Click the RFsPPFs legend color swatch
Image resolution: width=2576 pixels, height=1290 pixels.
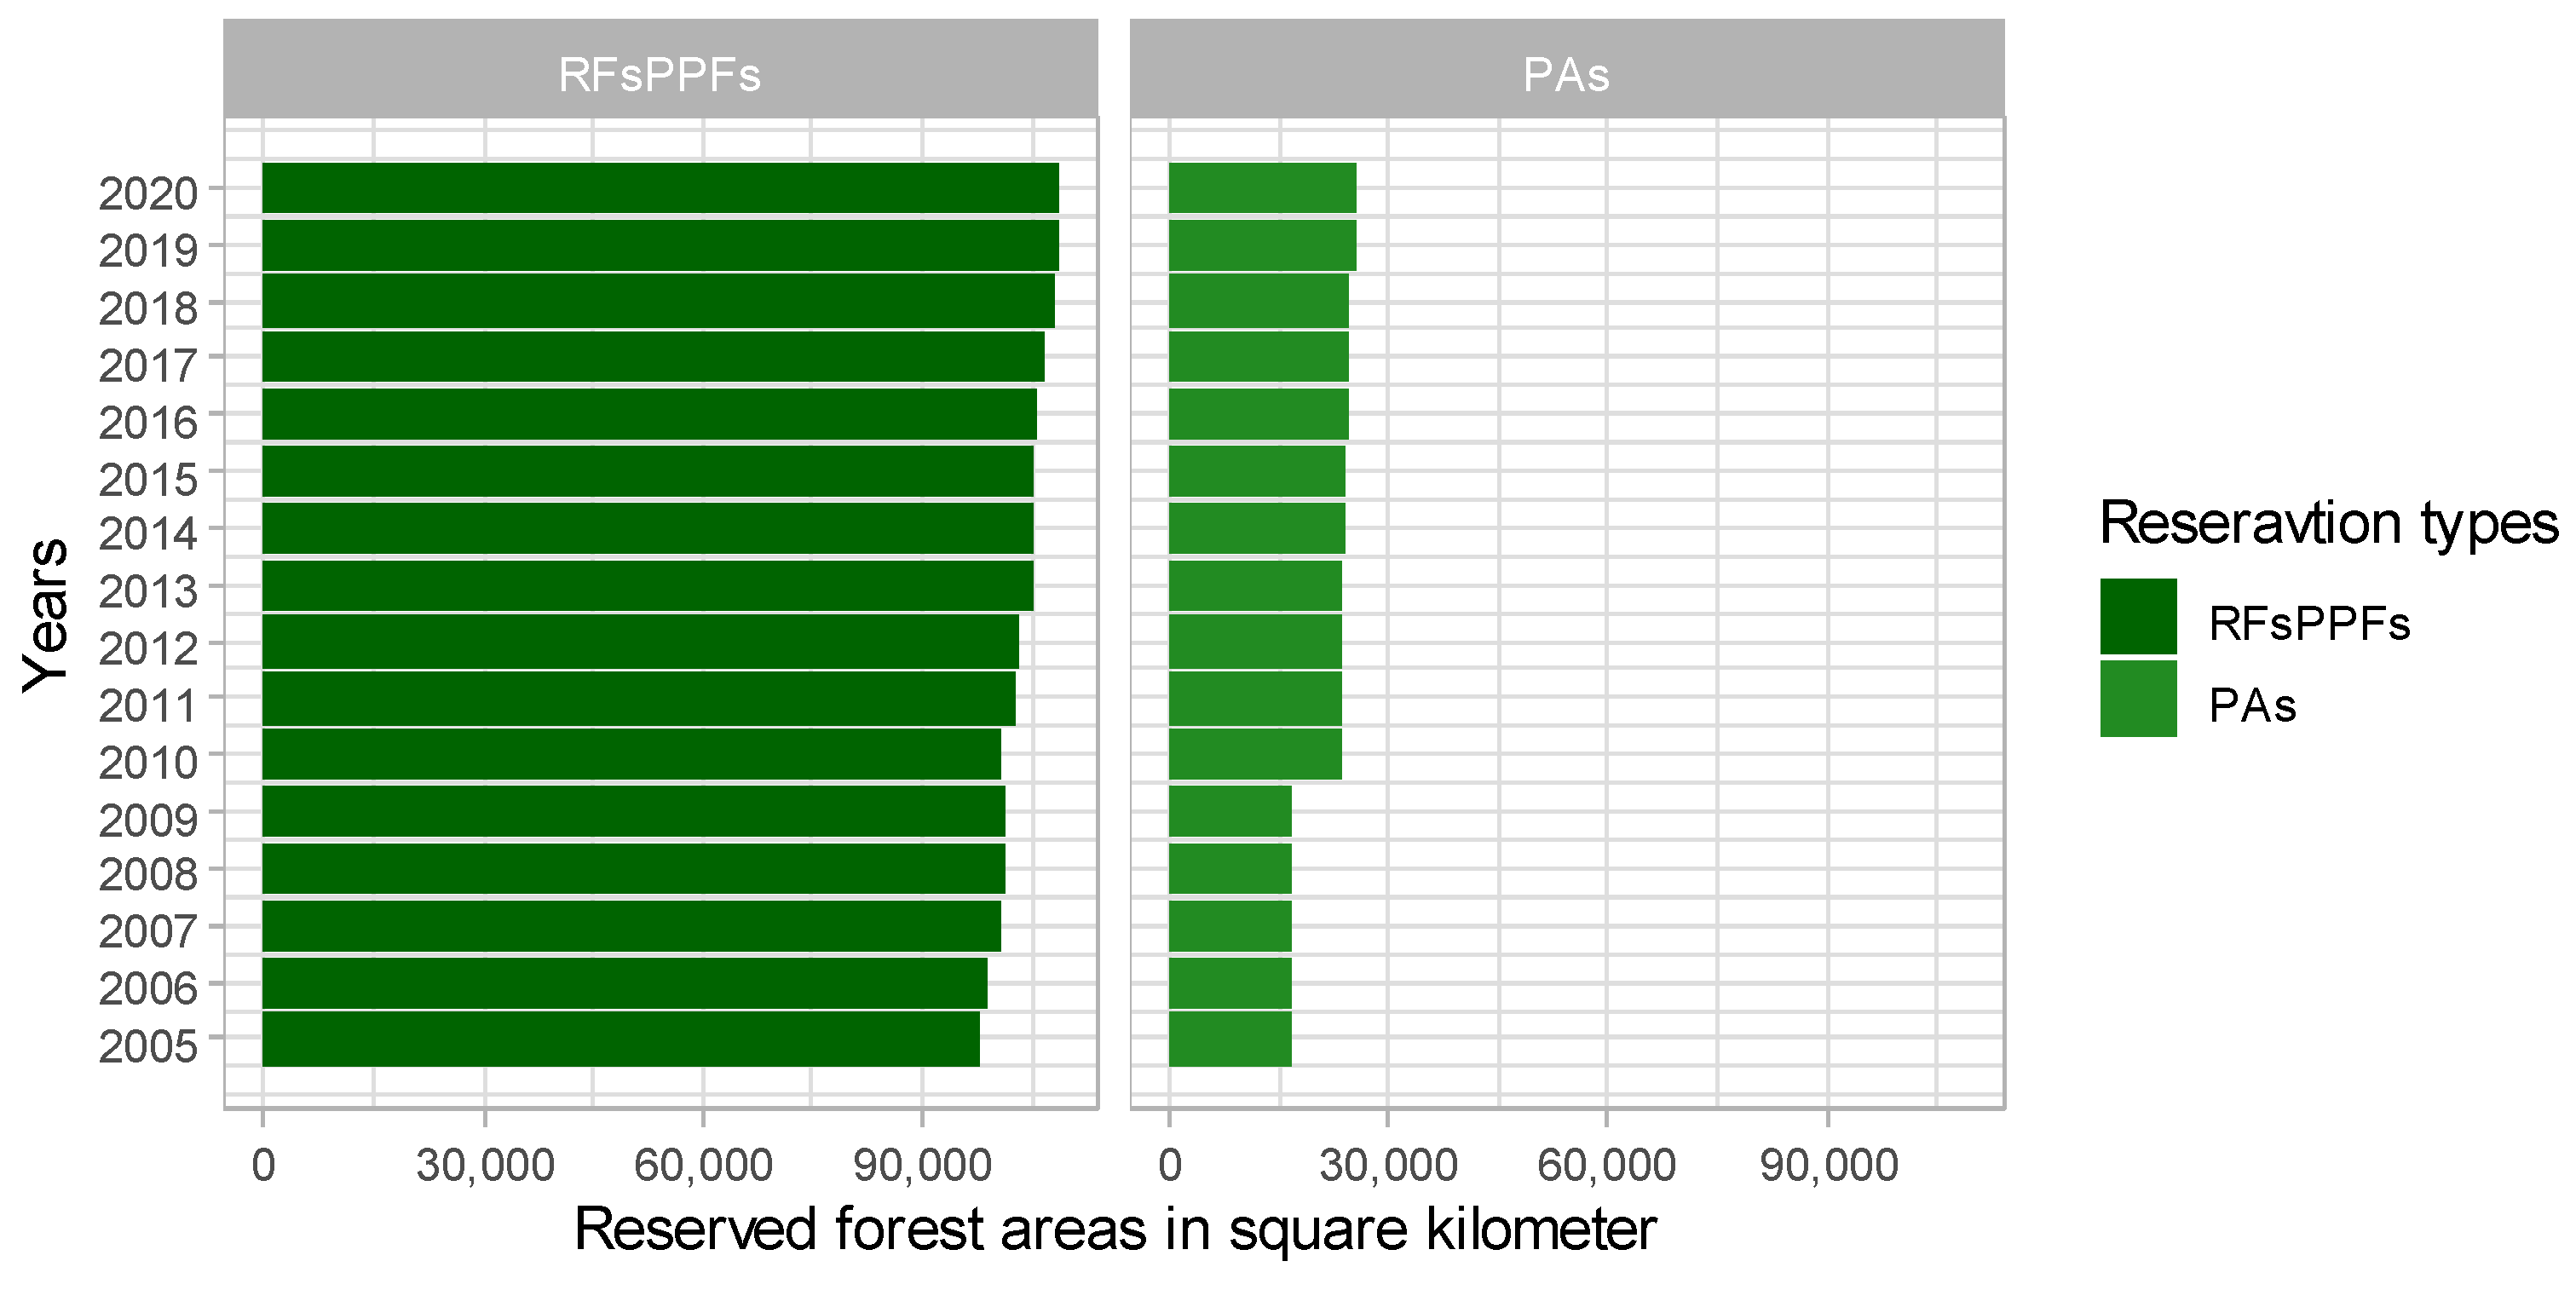pos(2138,616)
